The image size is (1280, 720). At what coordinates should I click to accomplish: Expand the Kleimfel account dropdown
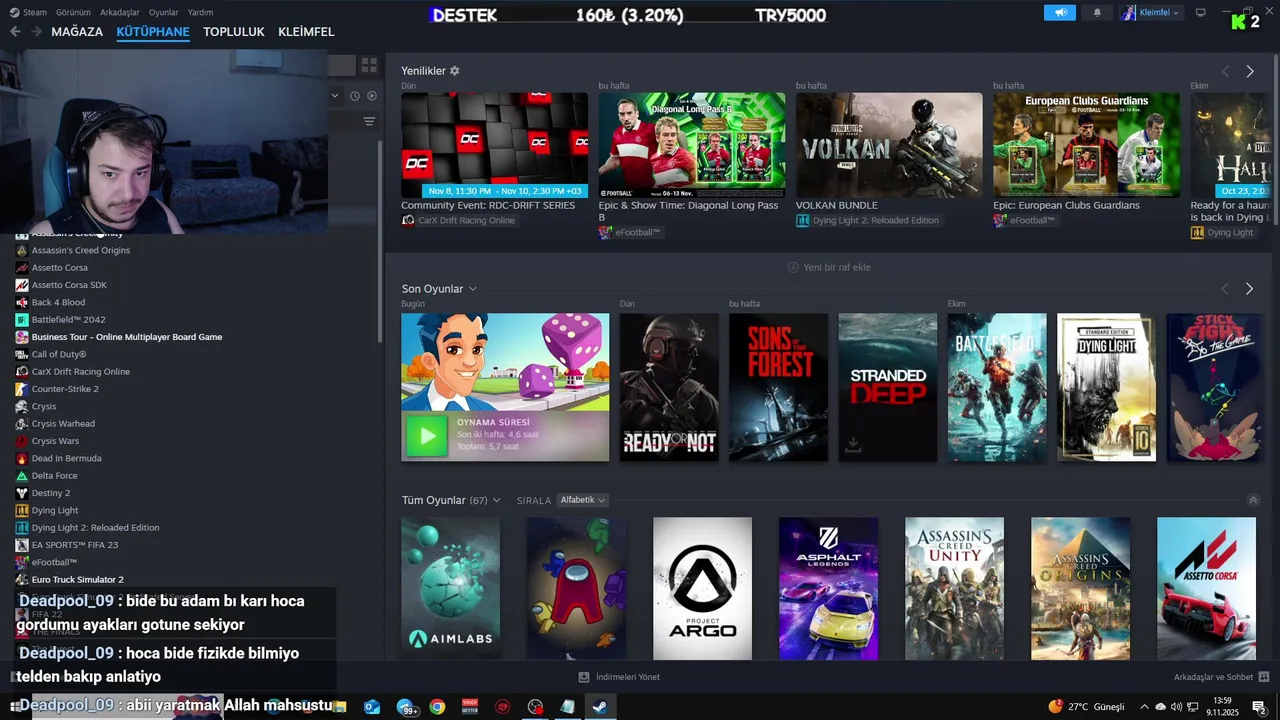[1152, 13]
